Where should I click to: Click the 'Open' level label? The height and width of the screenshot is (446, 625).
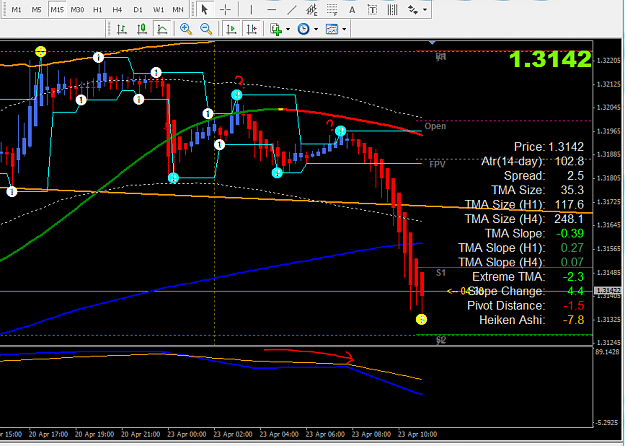tap(435, 126)
